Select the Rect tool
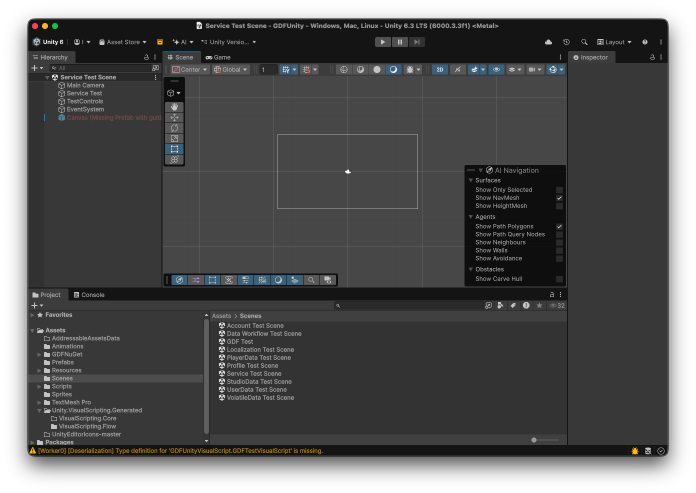Viewport: 696px width, 493px height. tap(174, 149)
